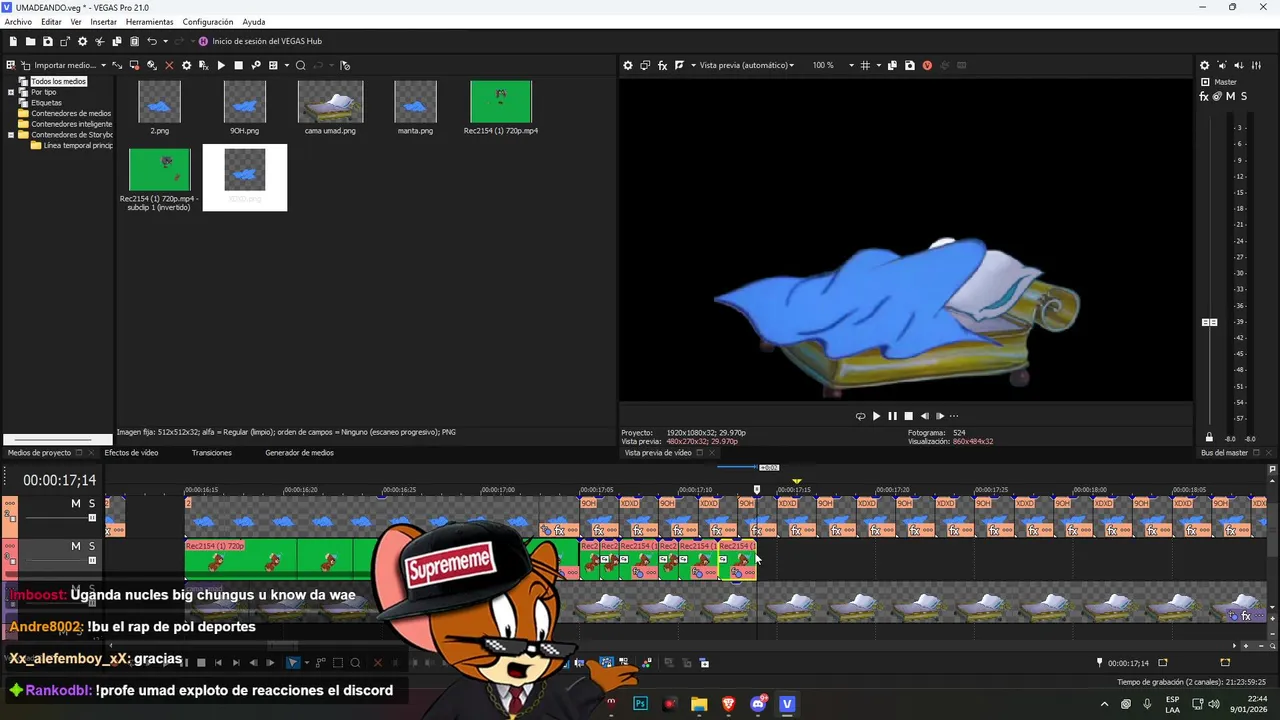1280x720 pixels.
Task: Open Vista previa (automático) quality dropdown
Action: point(746,65)
